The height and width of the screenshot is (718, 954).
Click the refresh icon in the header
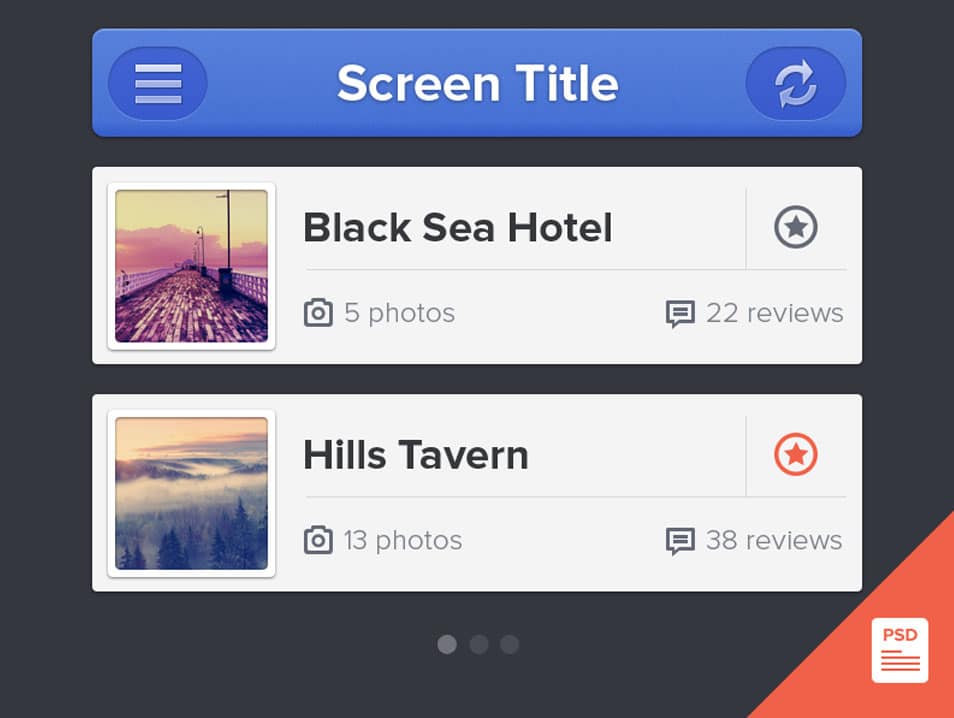pos(795,83)
